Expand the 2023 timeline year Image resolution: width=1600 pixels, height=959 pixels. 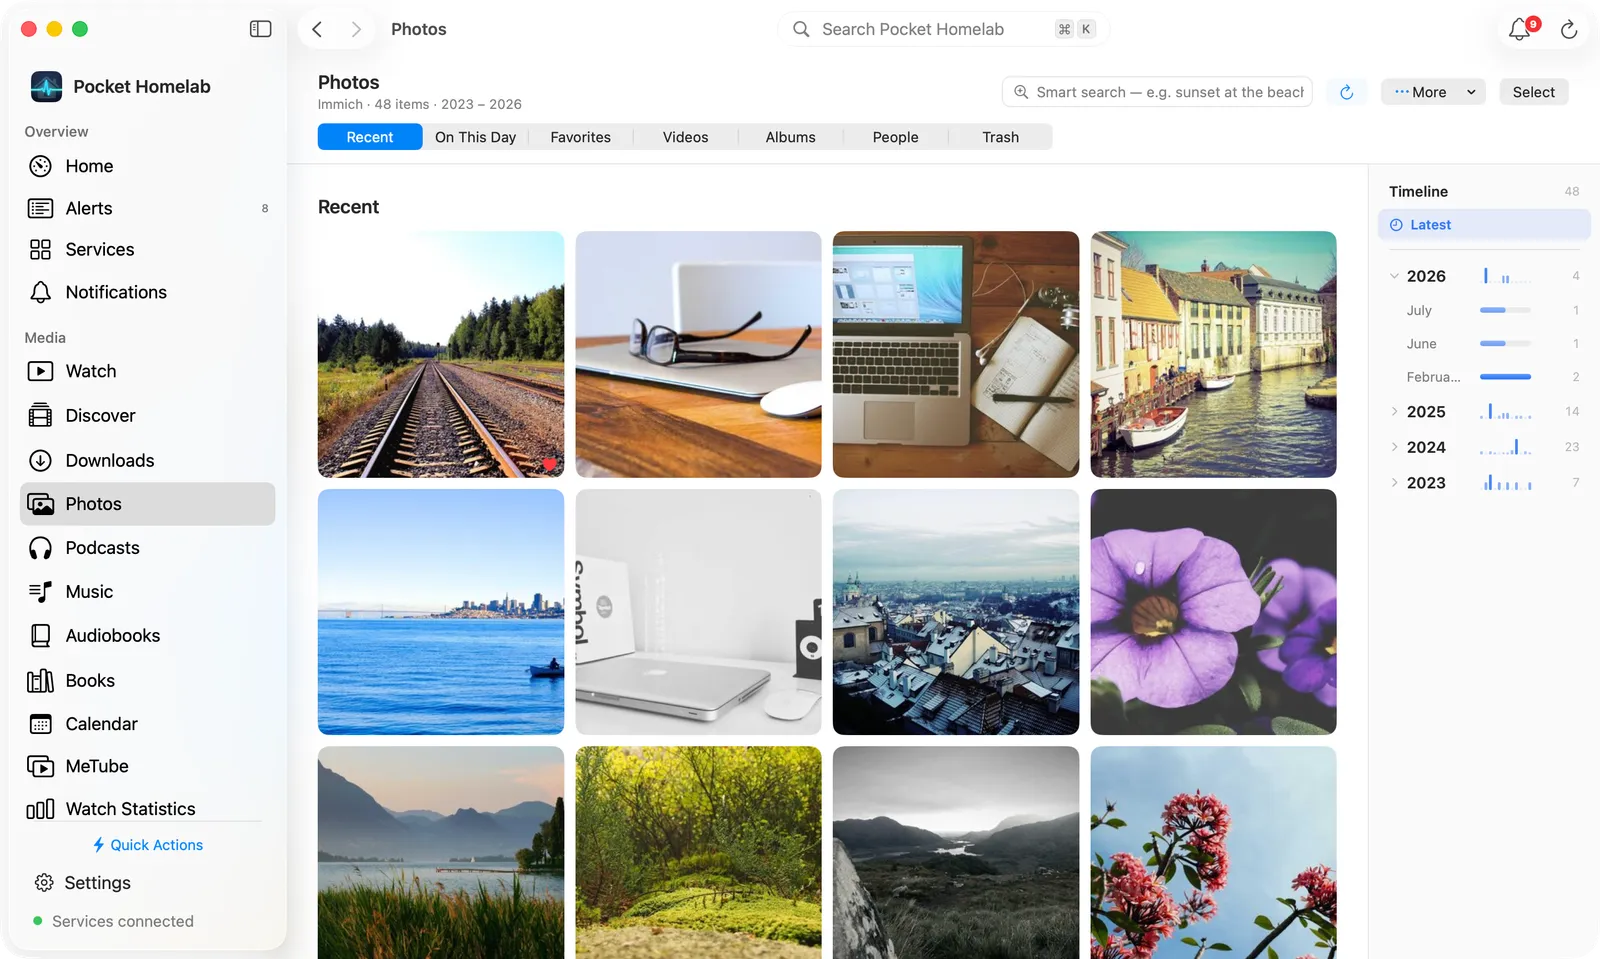click(x=1394, y=483)
